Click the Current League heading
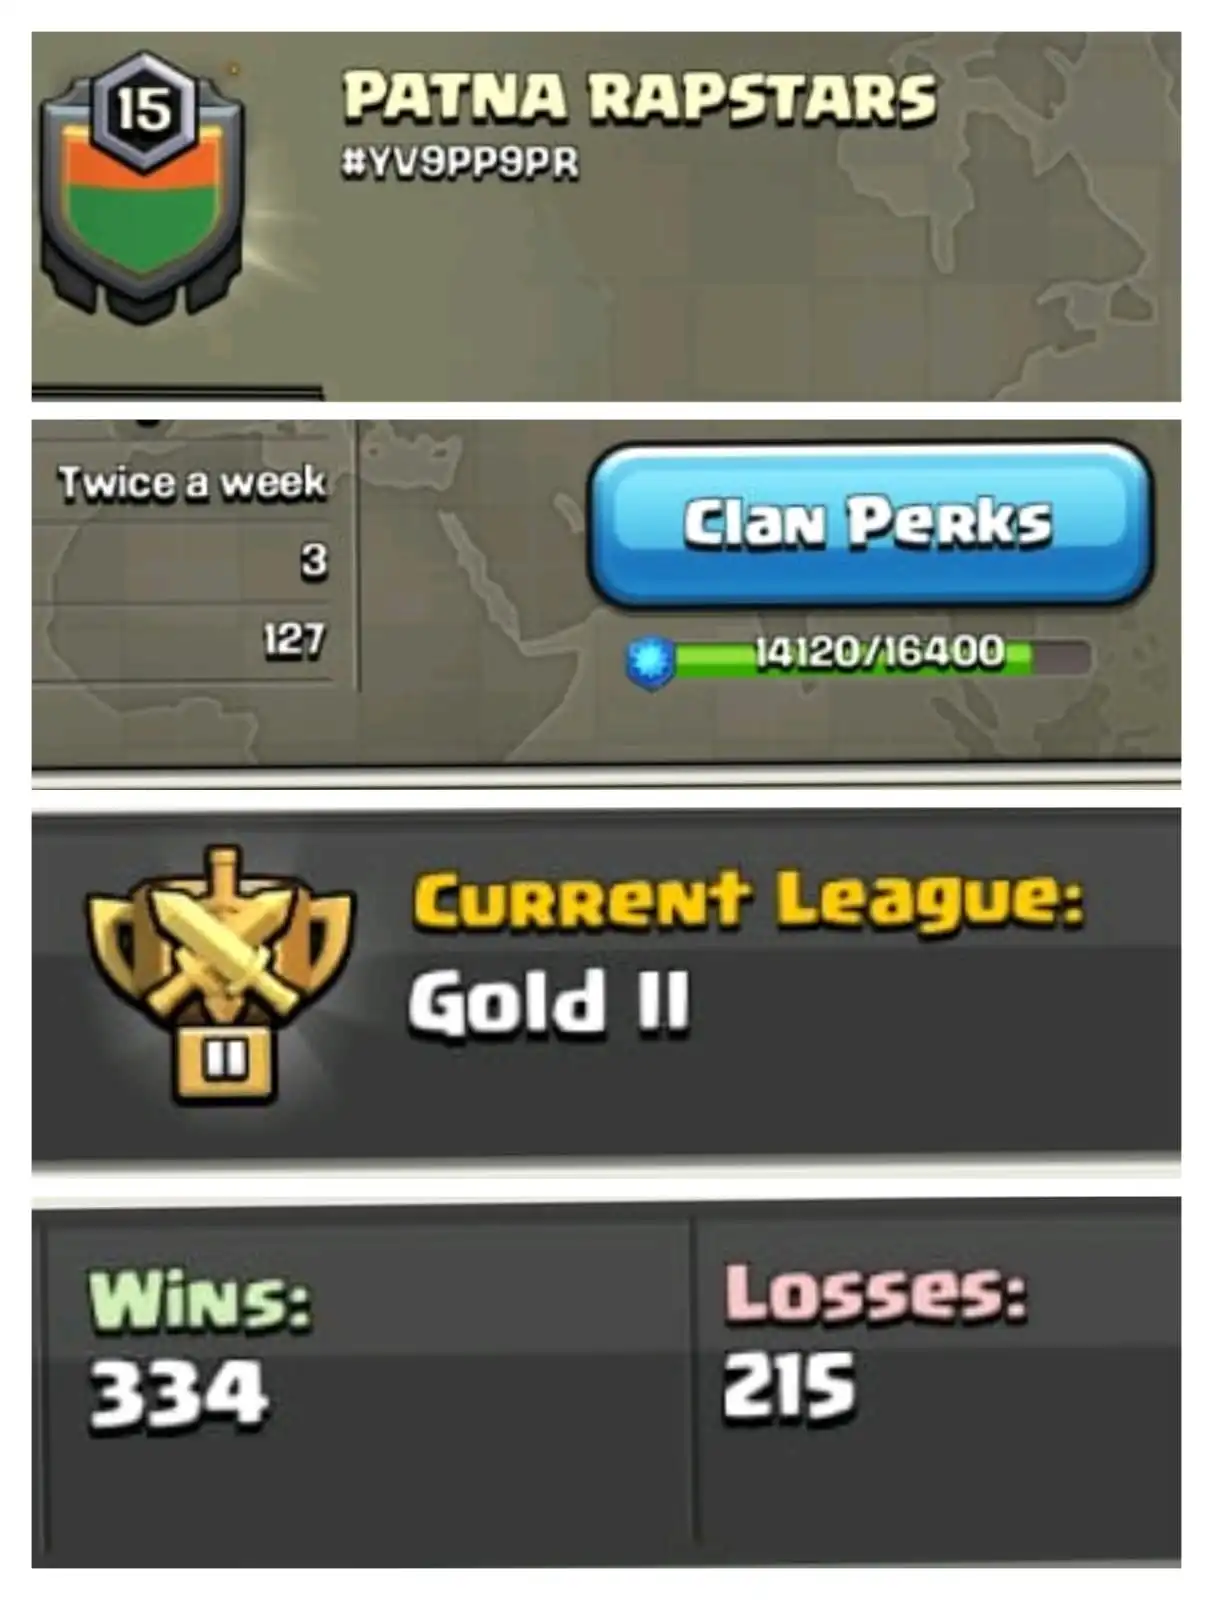Image resolution: width=1213 pixels, height=1600 pixels. click(748, 900)
